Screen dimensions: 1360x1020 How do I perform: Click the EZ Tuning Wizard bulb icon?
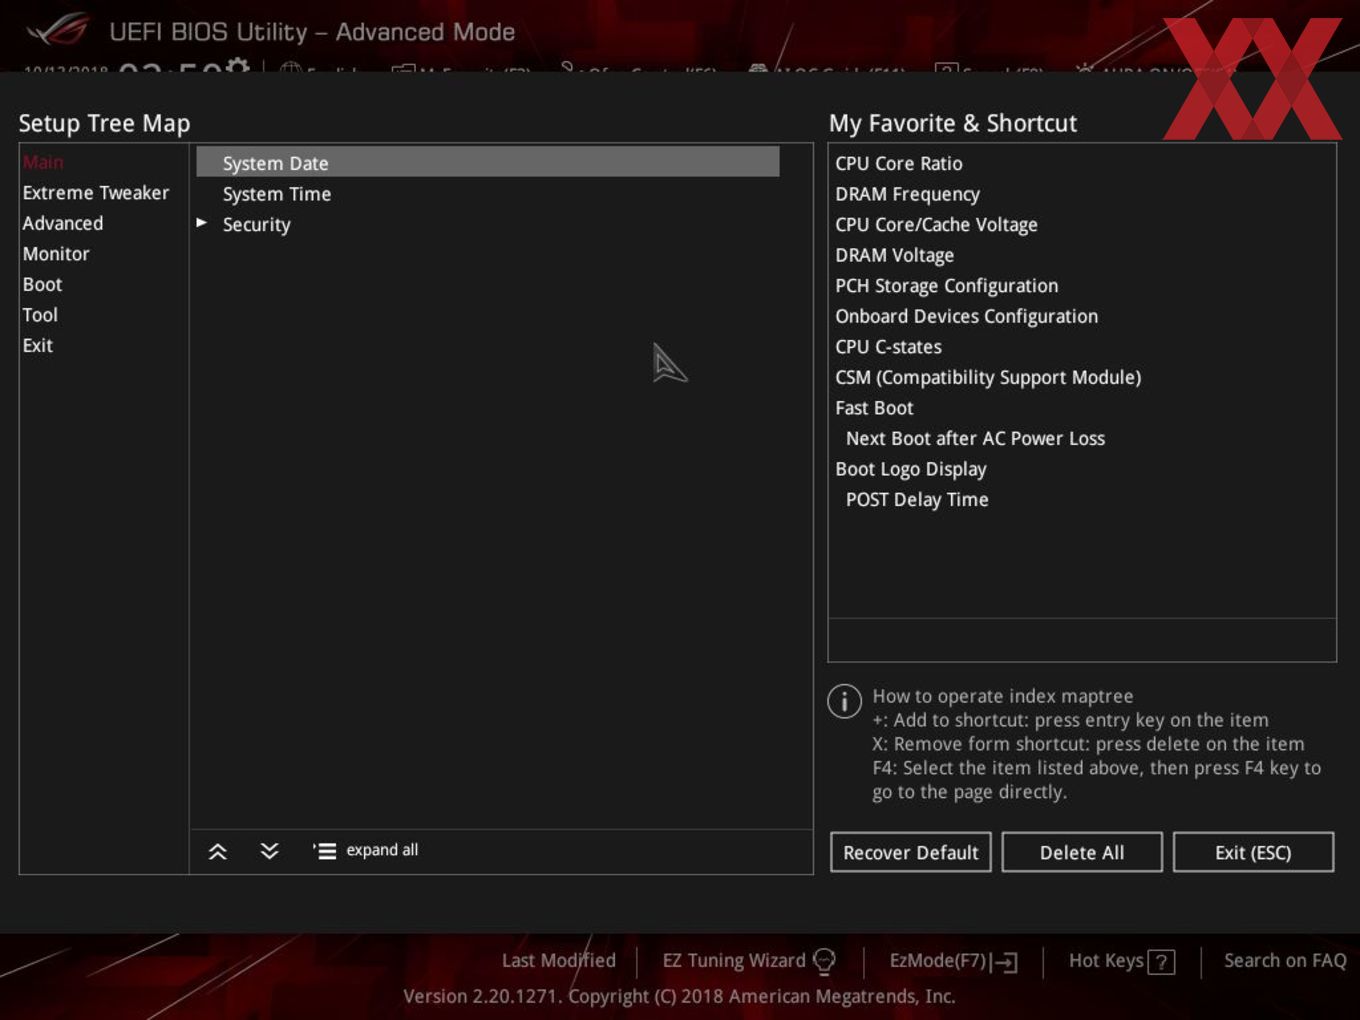click(x=824, y=962)
